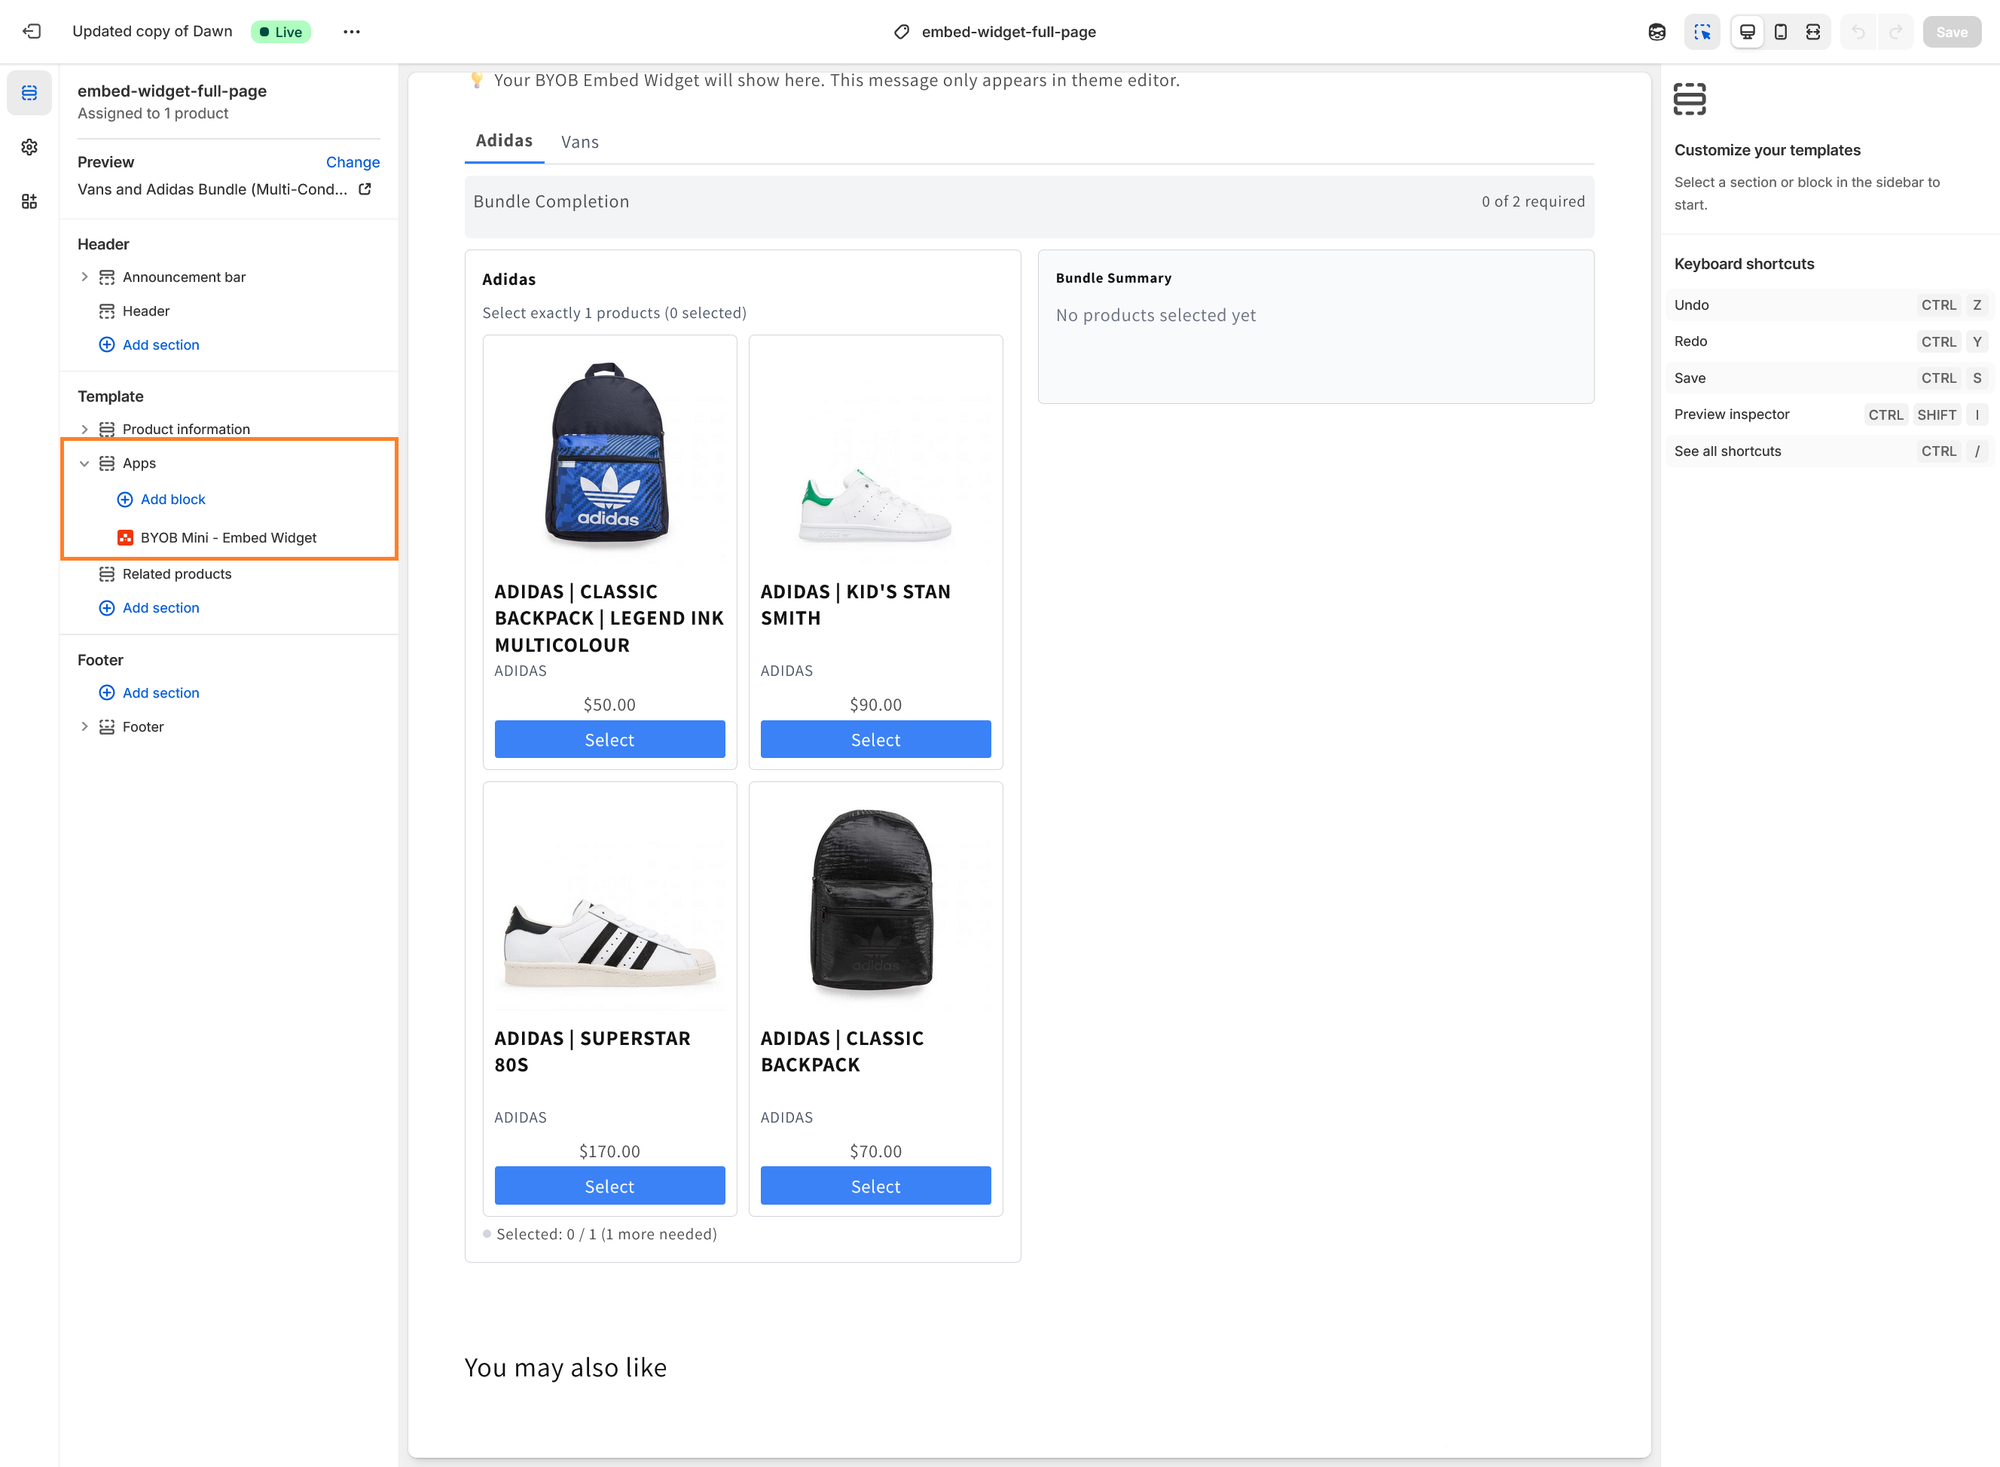Expand the Announcement bar section
Viewport: 2000px width, 1467px height.
(x=84, y=277)
